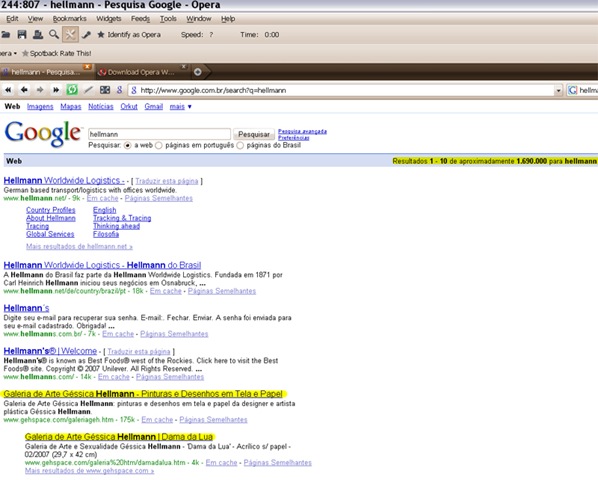Reload page with green refresh icon
The image size is (598, 480).
click(72, 90)
